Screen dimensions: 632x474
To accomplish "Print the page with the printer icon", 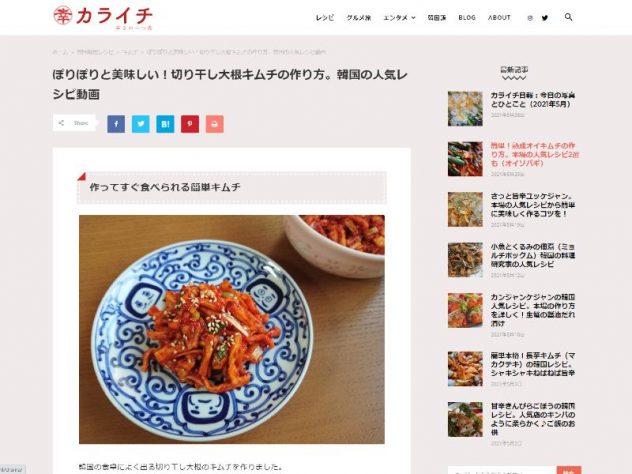I will (214, 124).
